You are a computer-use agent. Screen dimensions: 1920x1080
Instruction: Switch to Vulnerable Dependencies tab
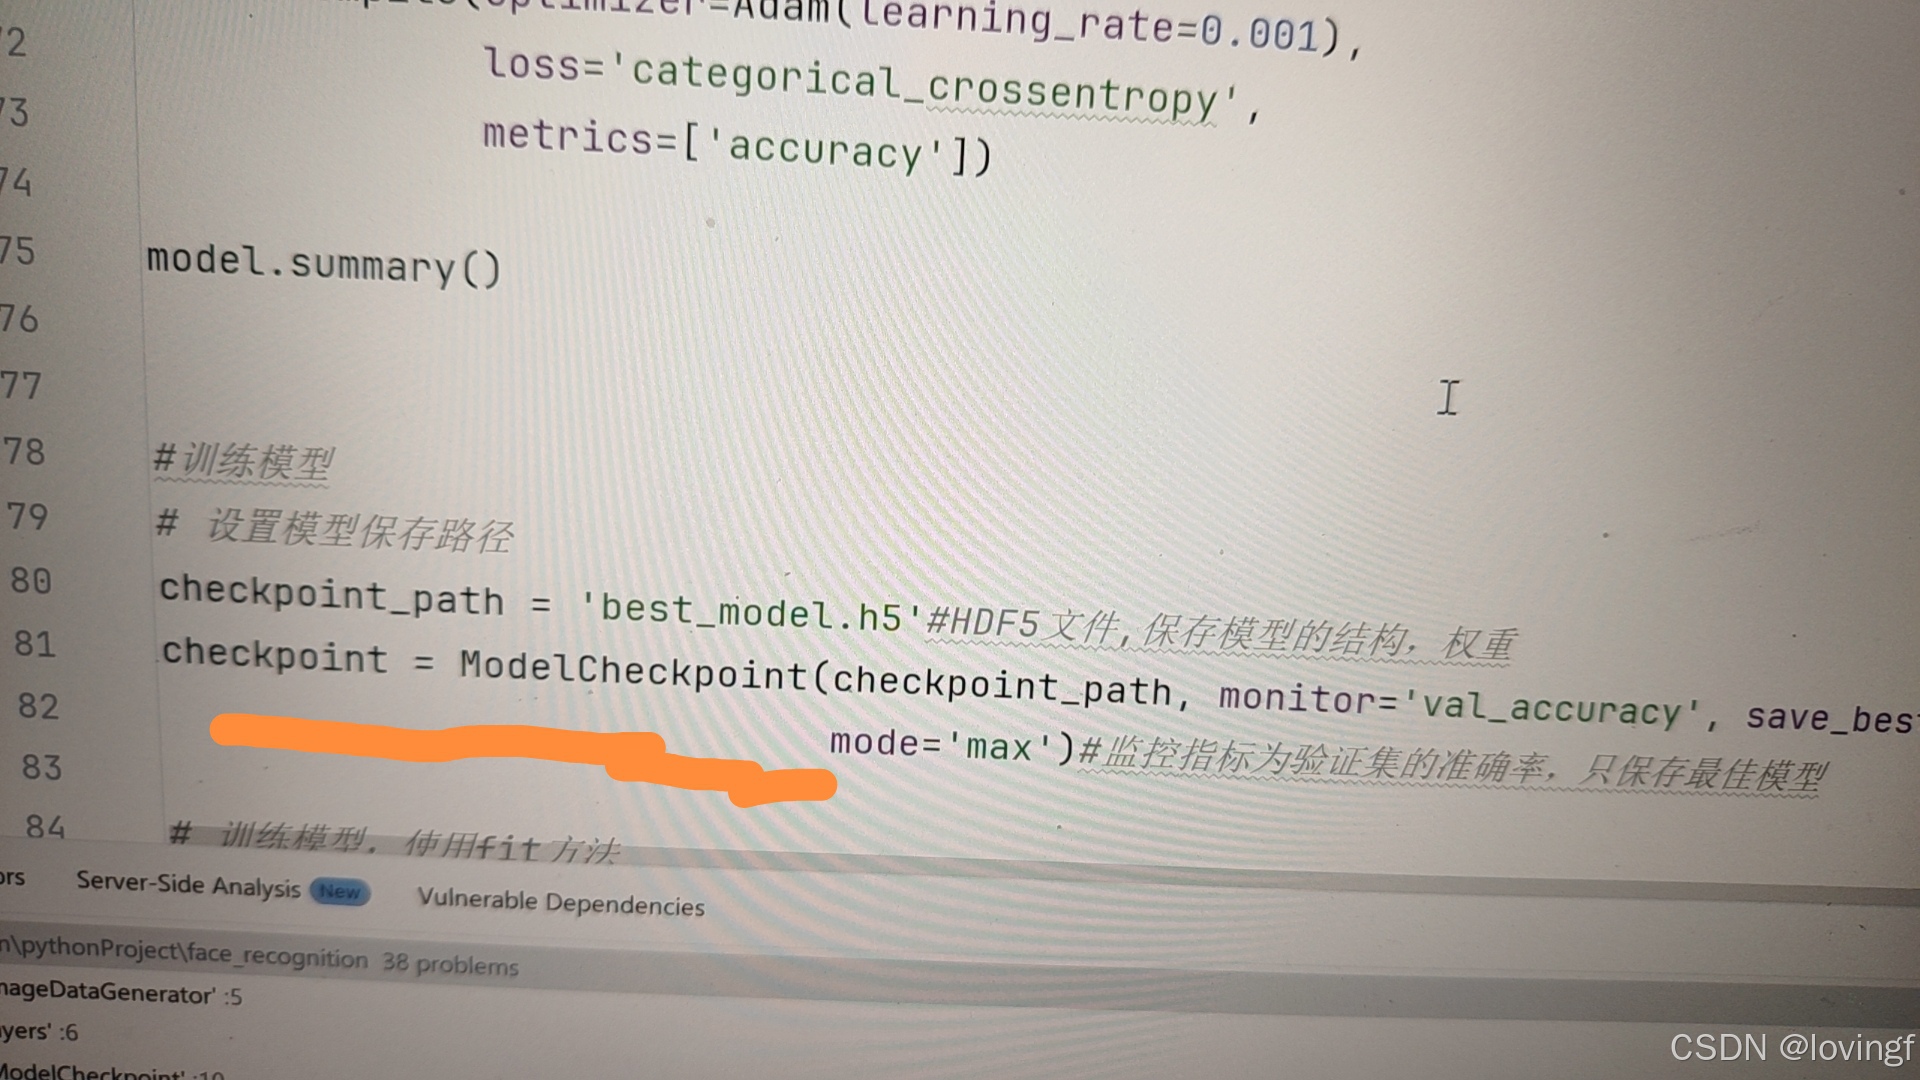click(560, 902)
